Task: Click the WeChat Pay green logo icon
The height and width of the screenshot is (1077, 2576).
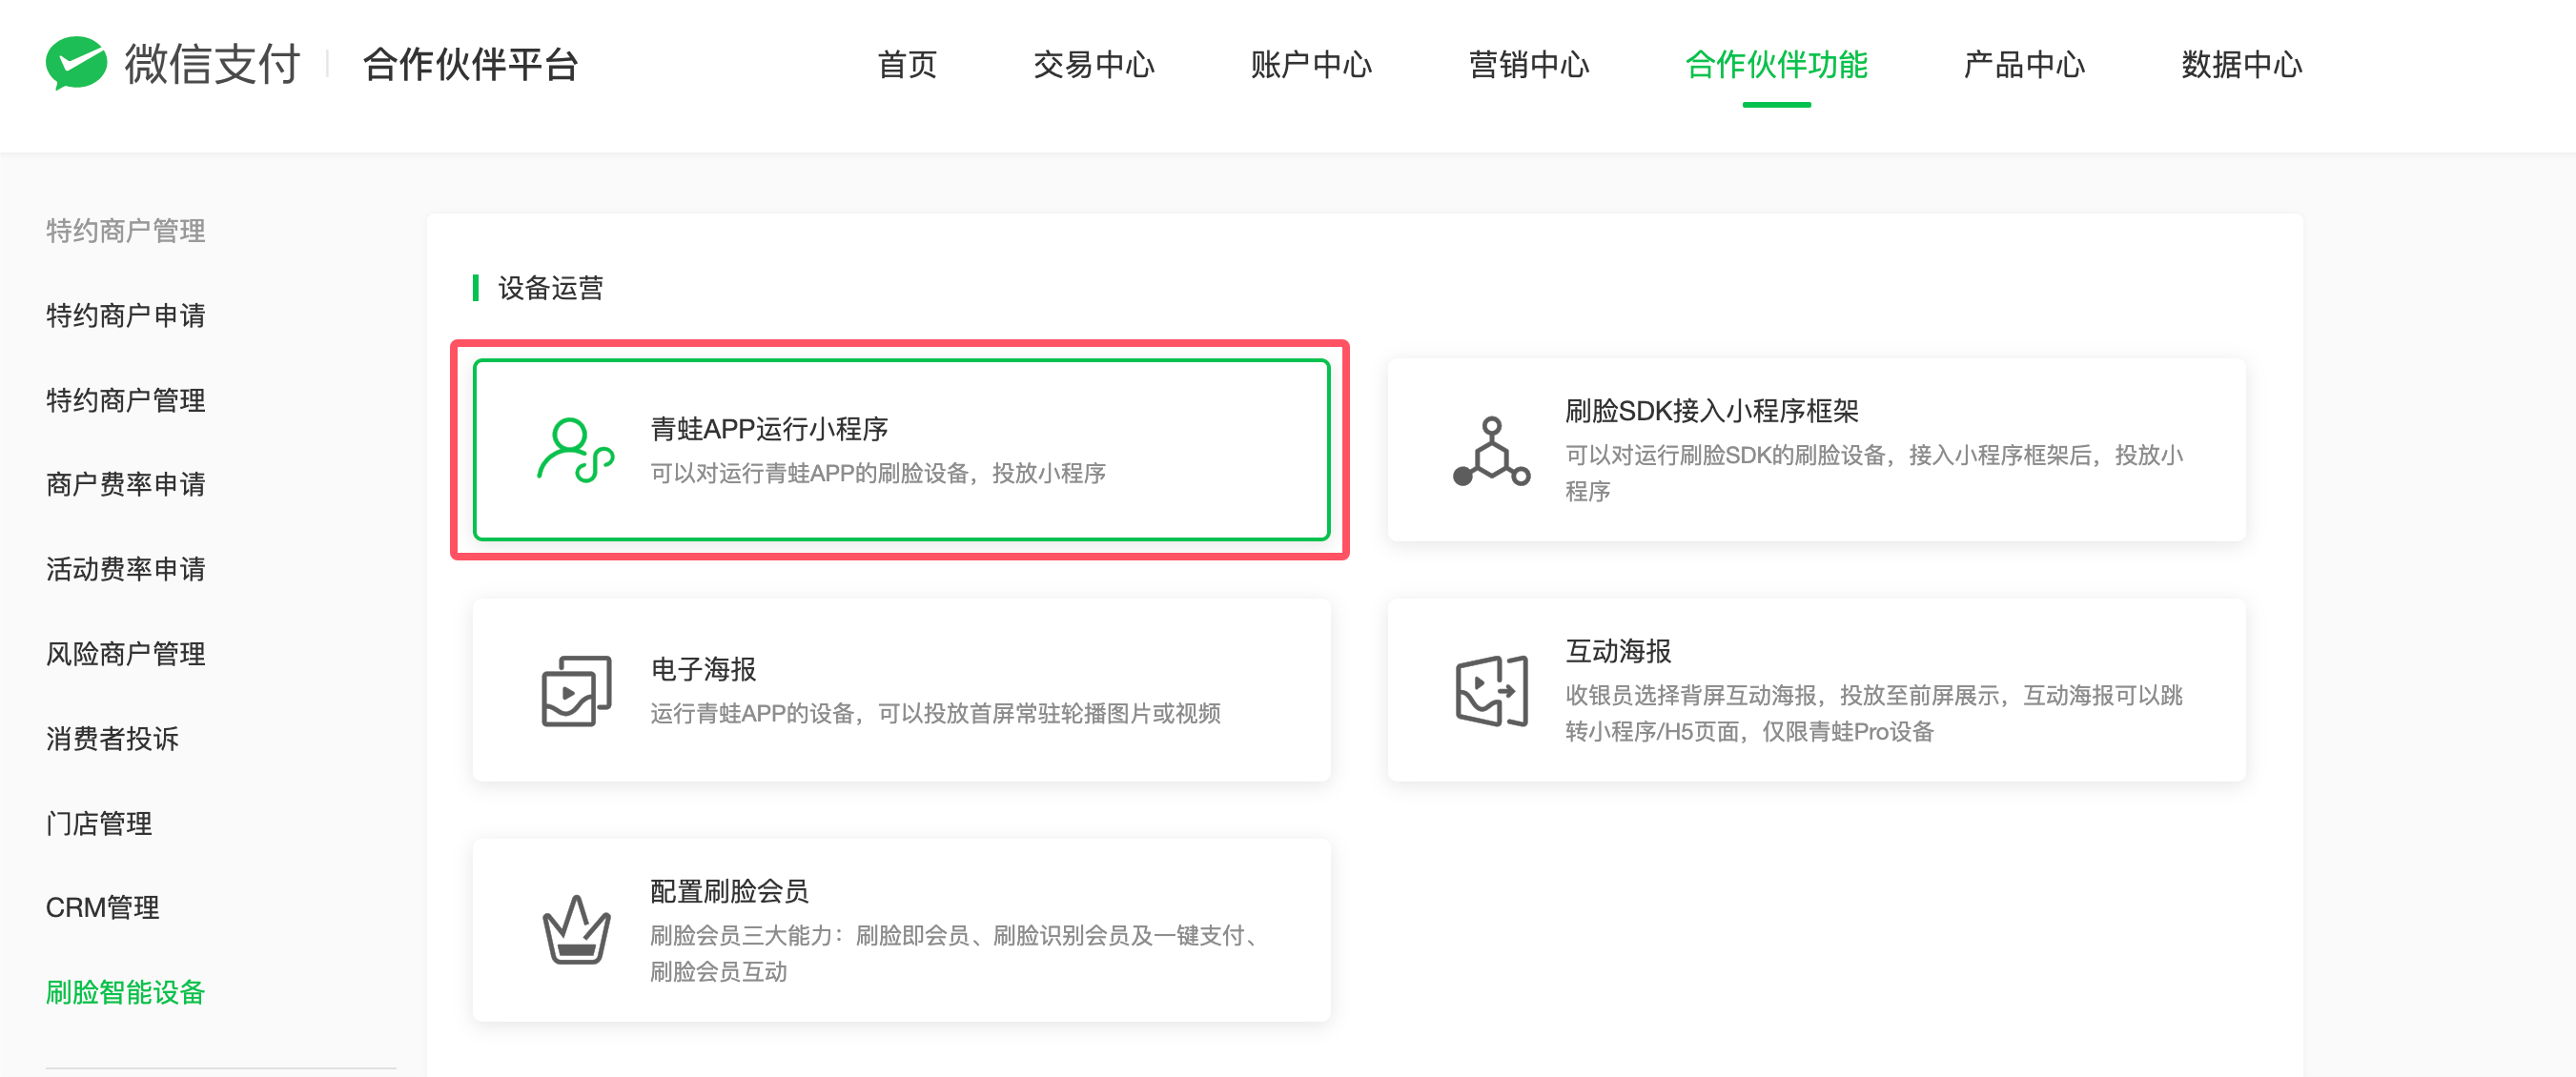Action: click(76, 63)
